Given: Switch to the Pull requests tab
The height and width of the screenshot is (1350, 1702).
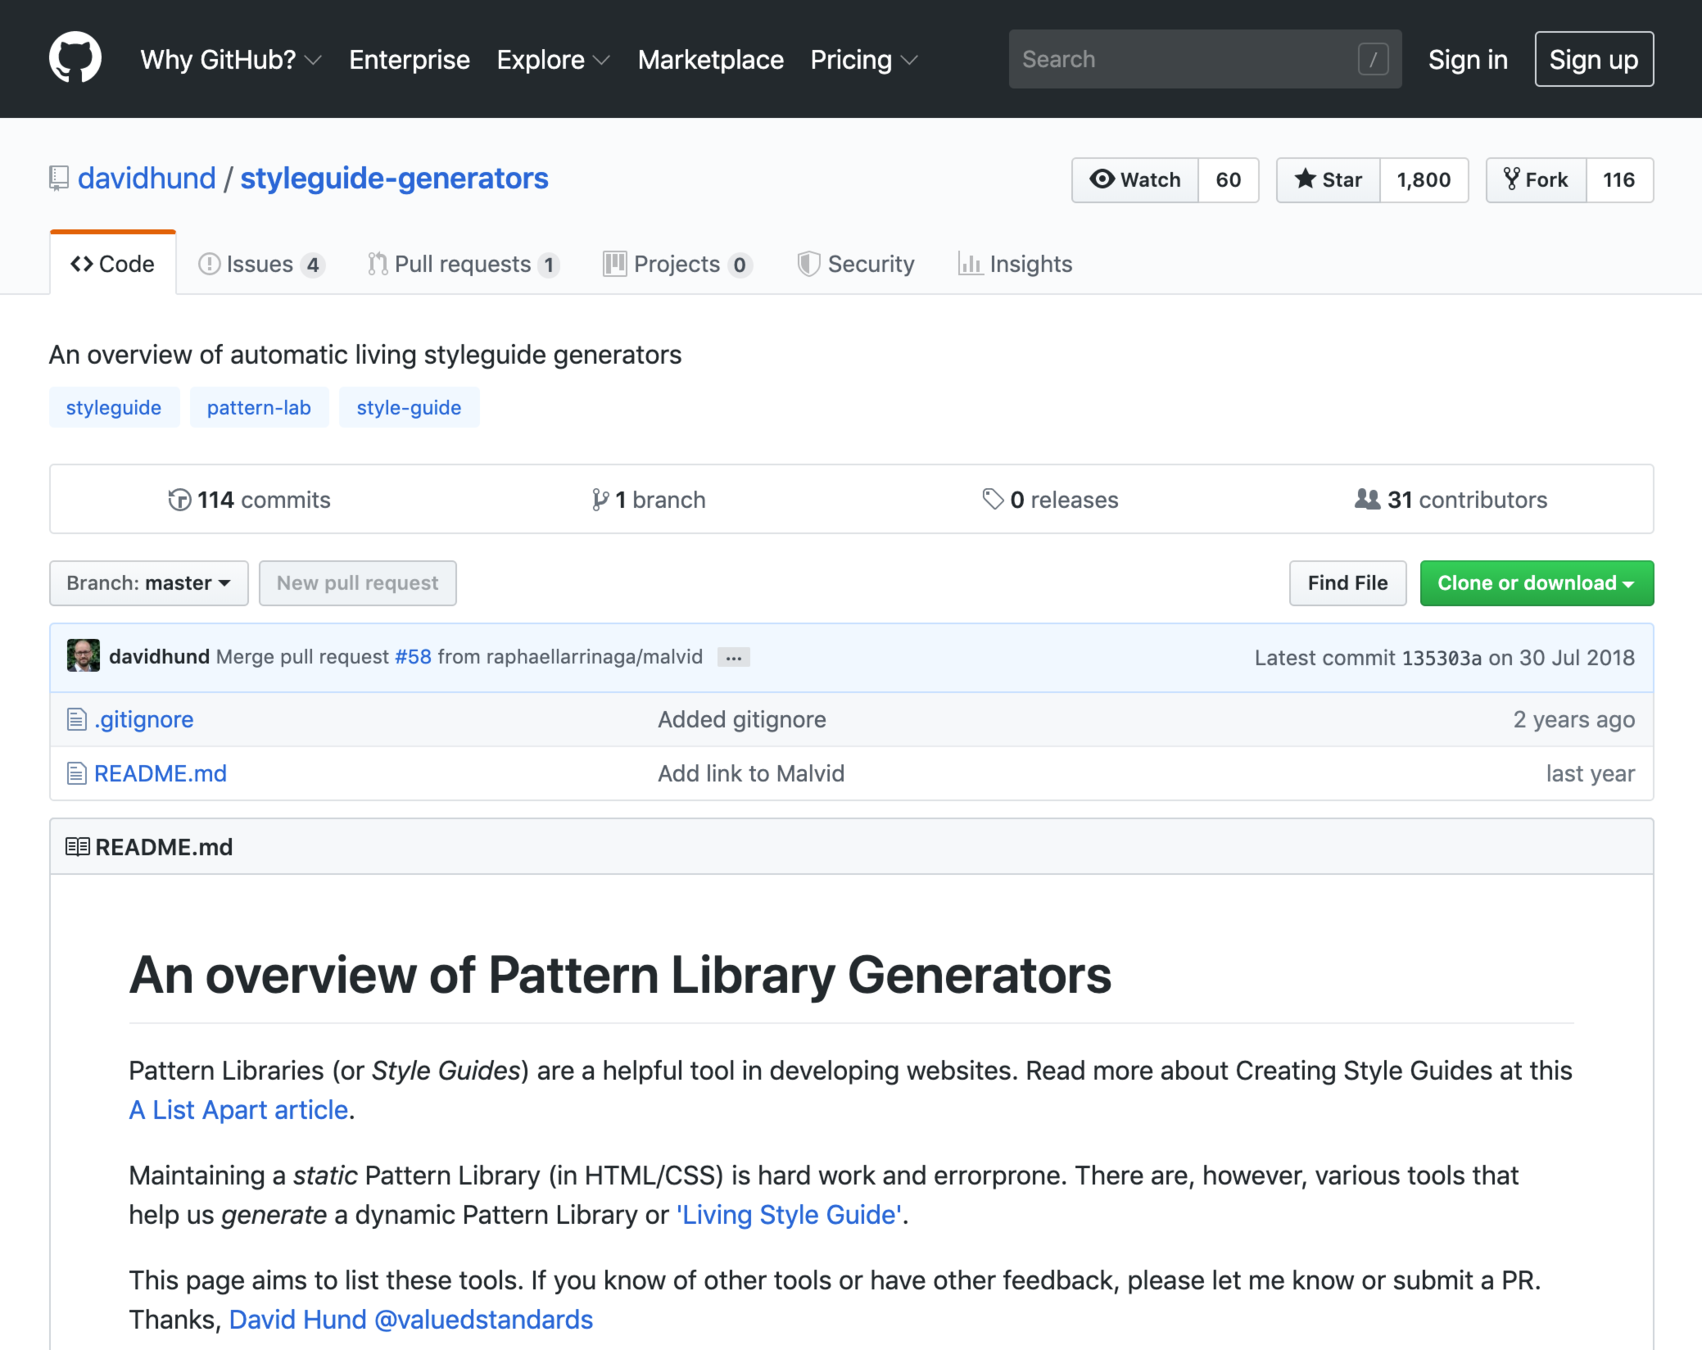Looking at the screenshot, I should 463,264.
